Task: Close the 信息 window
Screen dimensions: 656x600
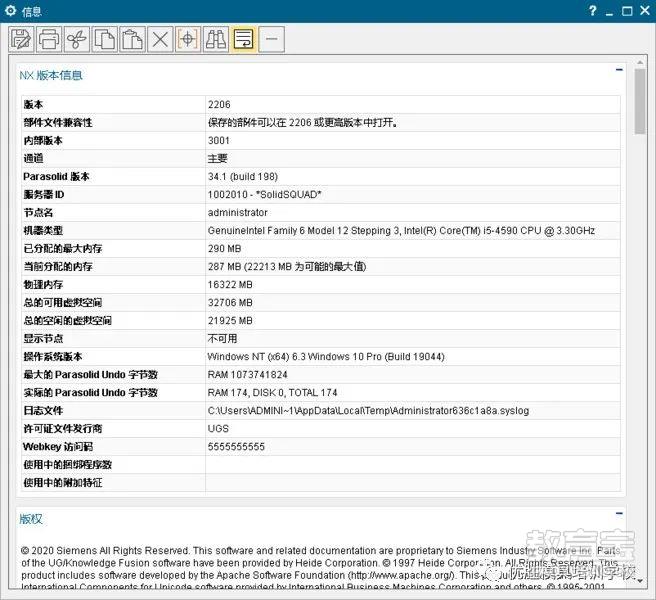Action: click(645, 10)
